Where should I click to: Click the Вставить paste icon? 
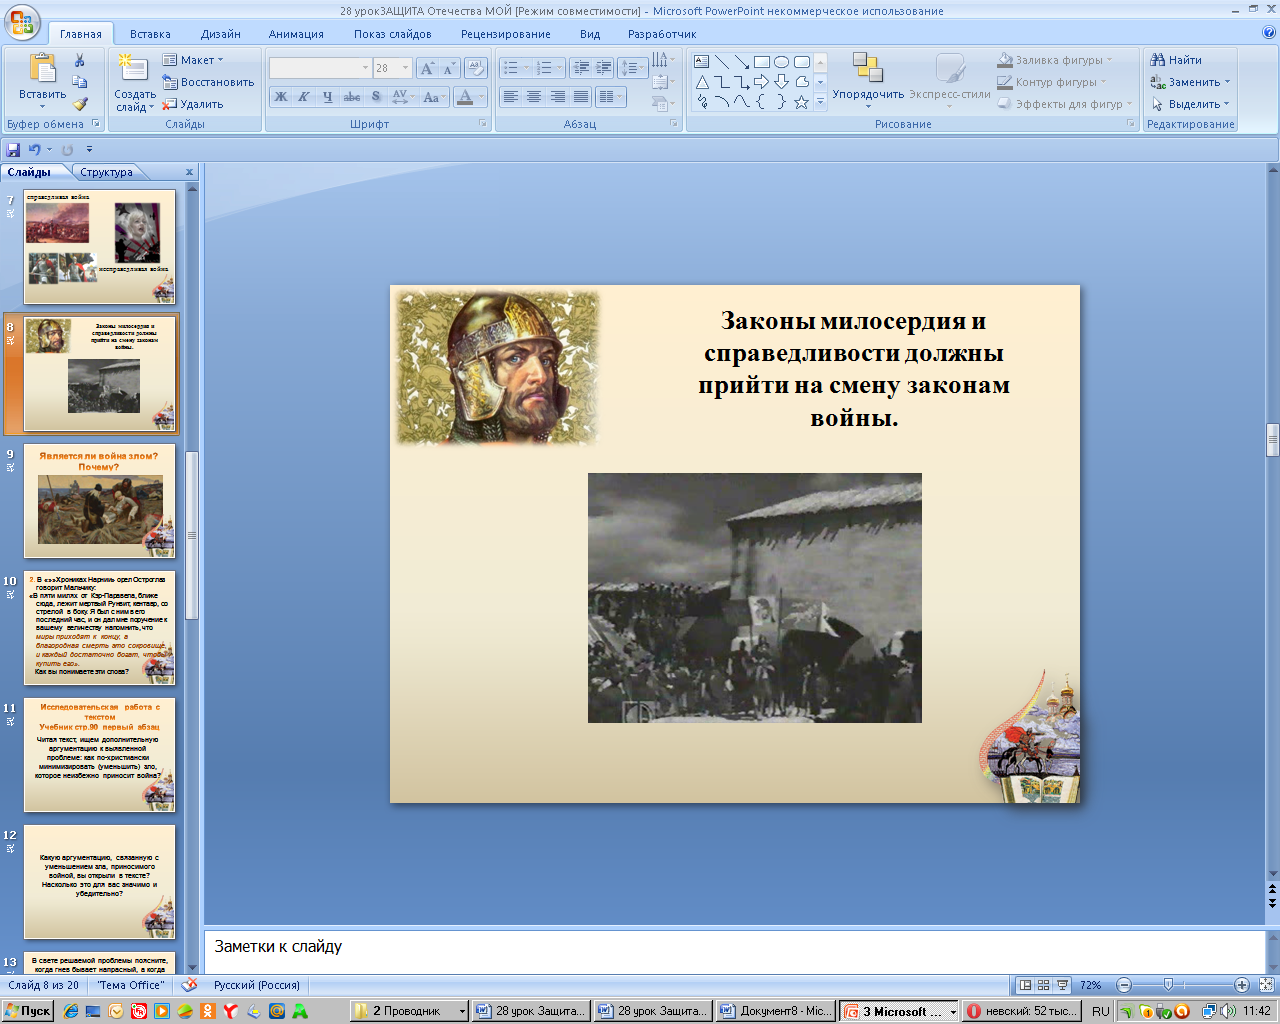click(x=42, y=68)
